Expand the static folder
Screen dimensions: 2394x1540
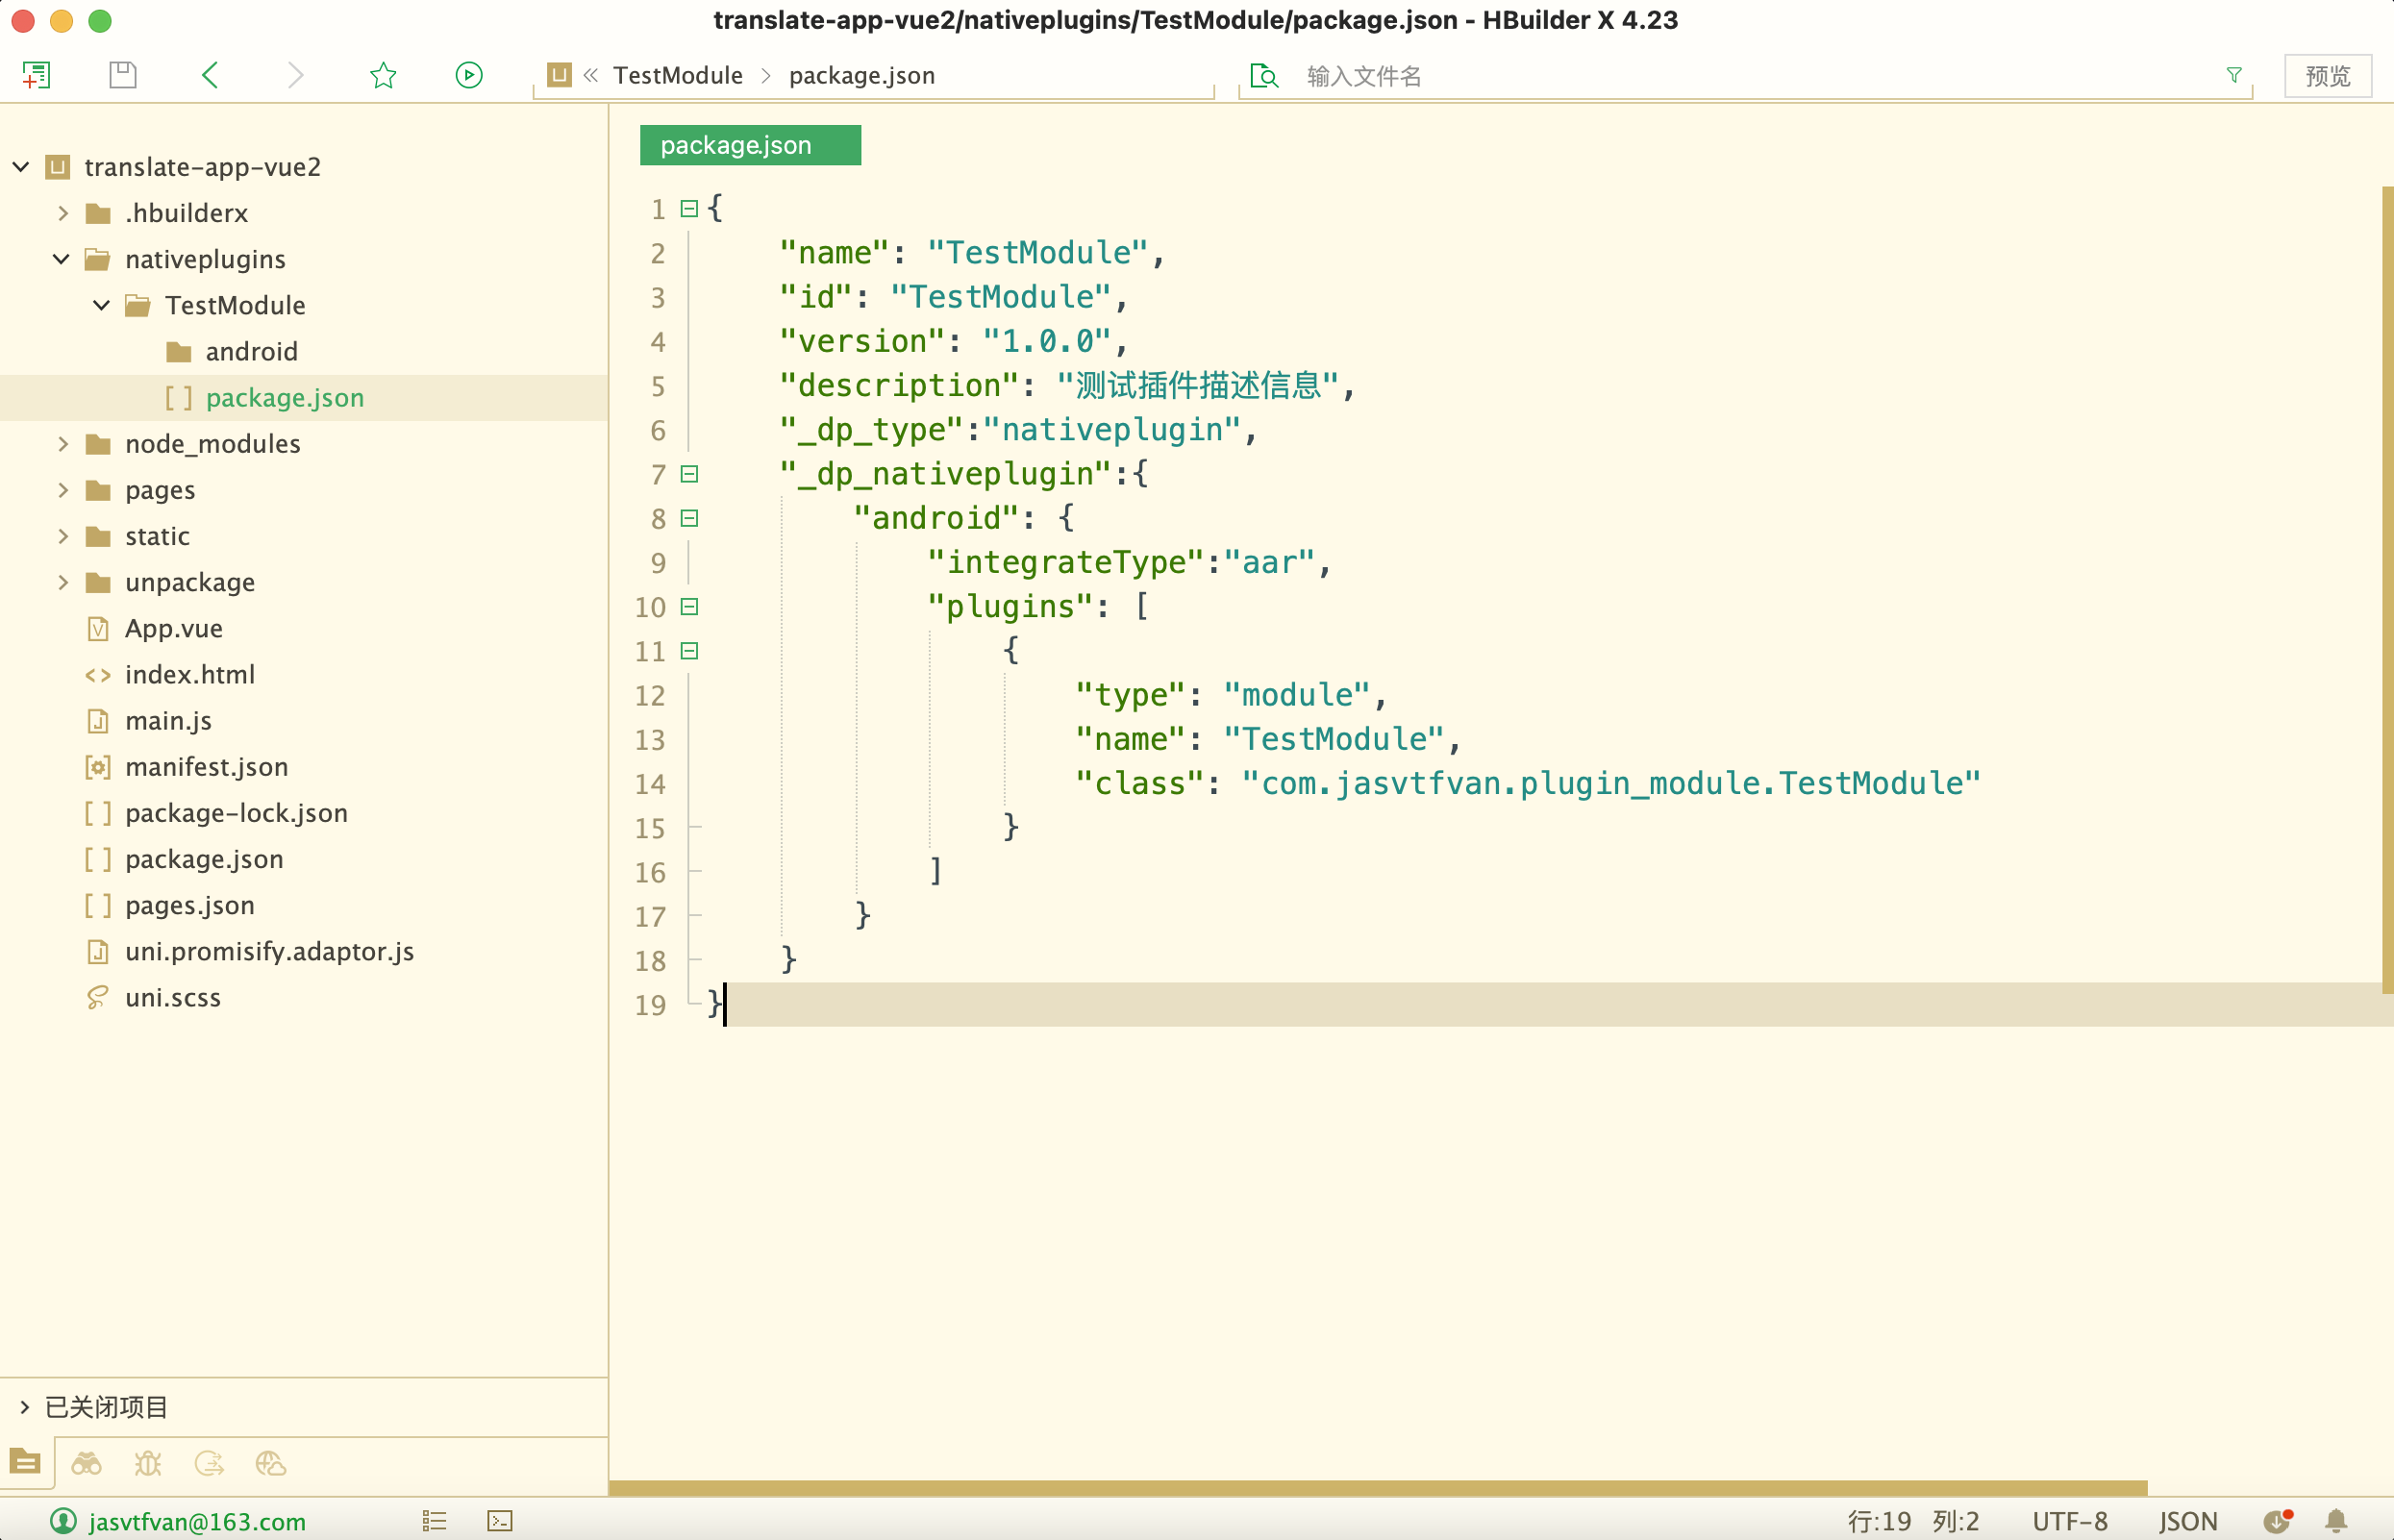pyautogui.click(x=62, y=535)
